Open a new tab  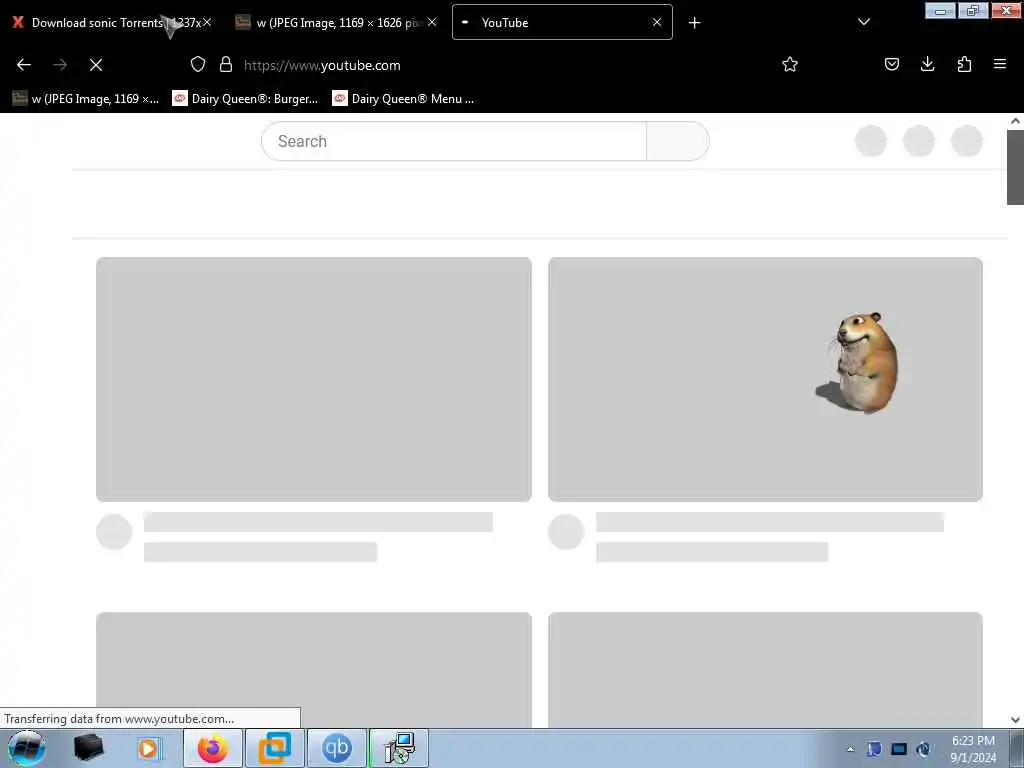coord(694,23)
